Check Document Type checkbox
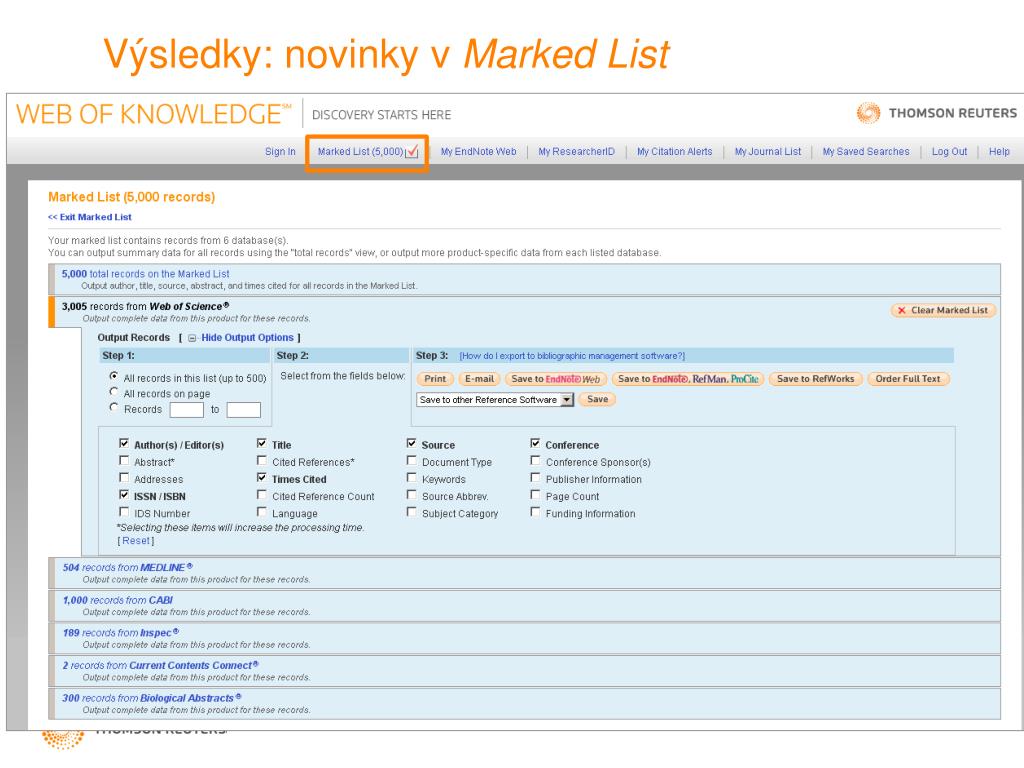 pyautogui.click(x=411, y=460)
